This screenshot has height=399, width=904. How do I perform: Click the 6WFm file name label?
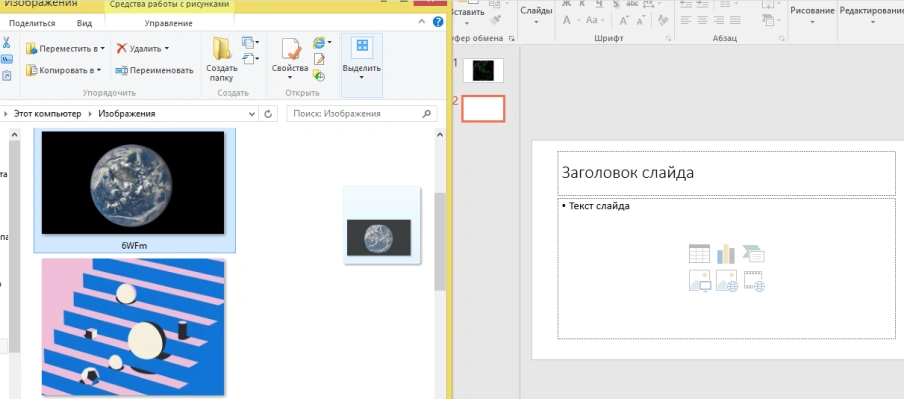(134, 245)
